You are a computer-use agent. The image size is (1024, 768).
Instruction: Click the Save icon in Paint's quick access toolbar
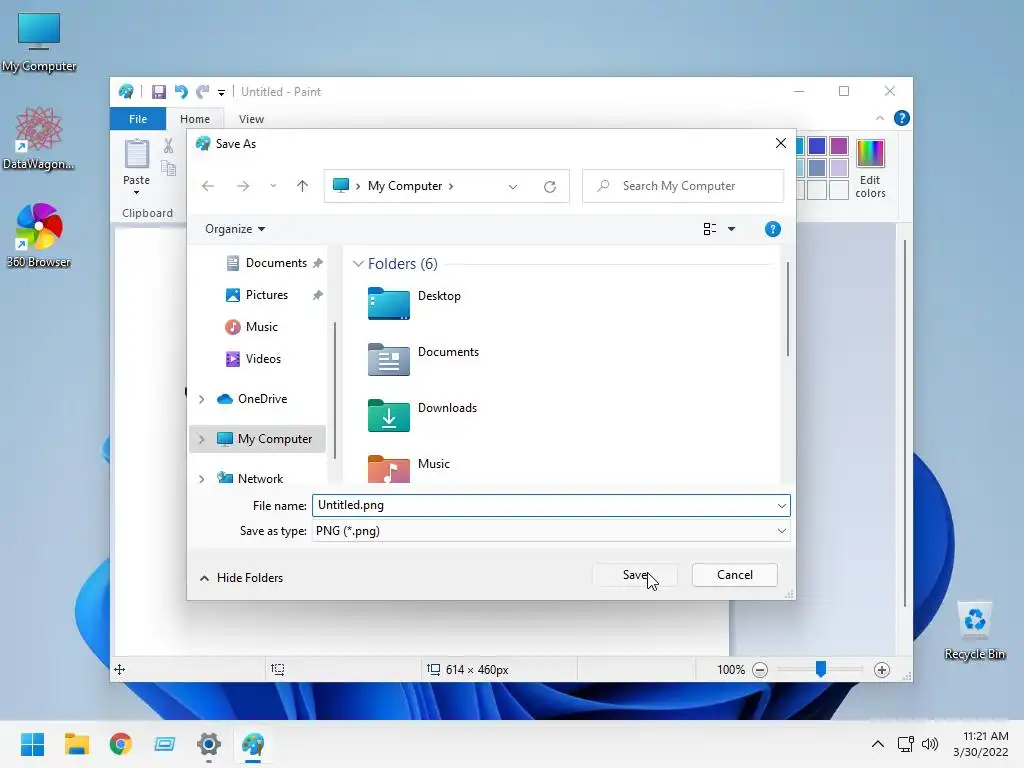159,92
